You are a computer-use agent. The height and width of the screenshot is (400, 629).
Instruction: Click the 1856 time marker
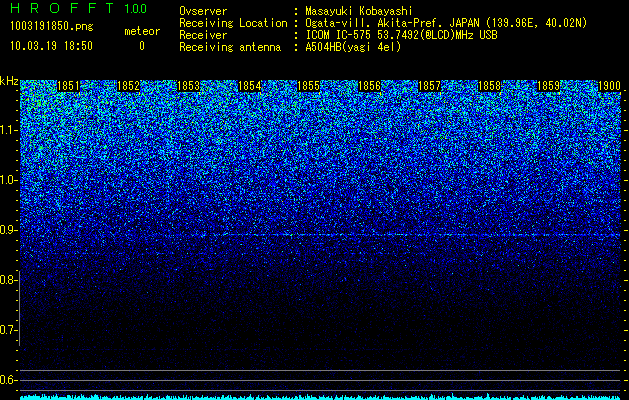click(x=369, y=86)
